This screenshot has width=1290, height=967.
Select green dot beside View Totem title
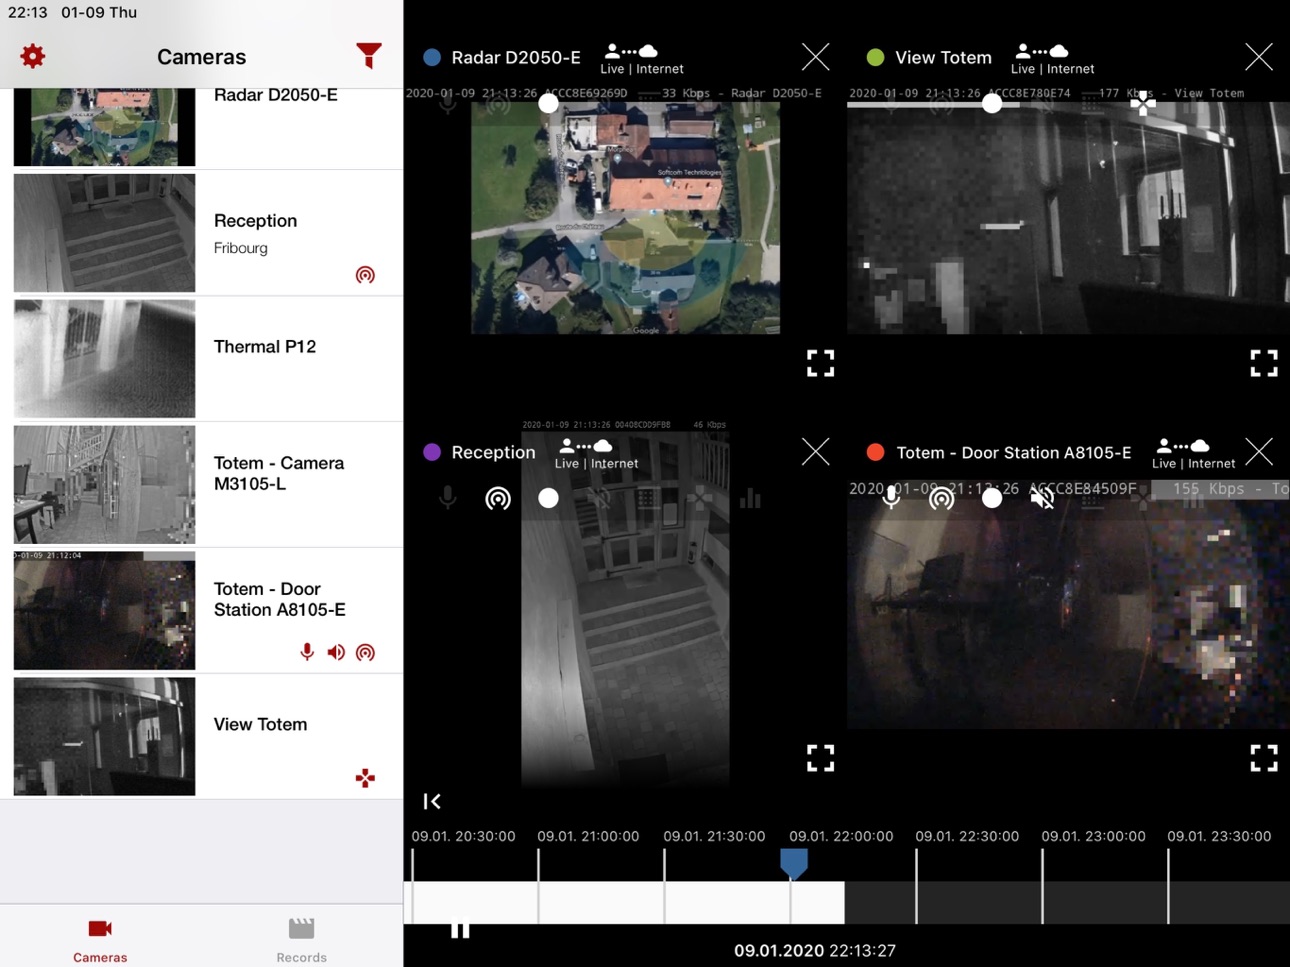point(875,57)
